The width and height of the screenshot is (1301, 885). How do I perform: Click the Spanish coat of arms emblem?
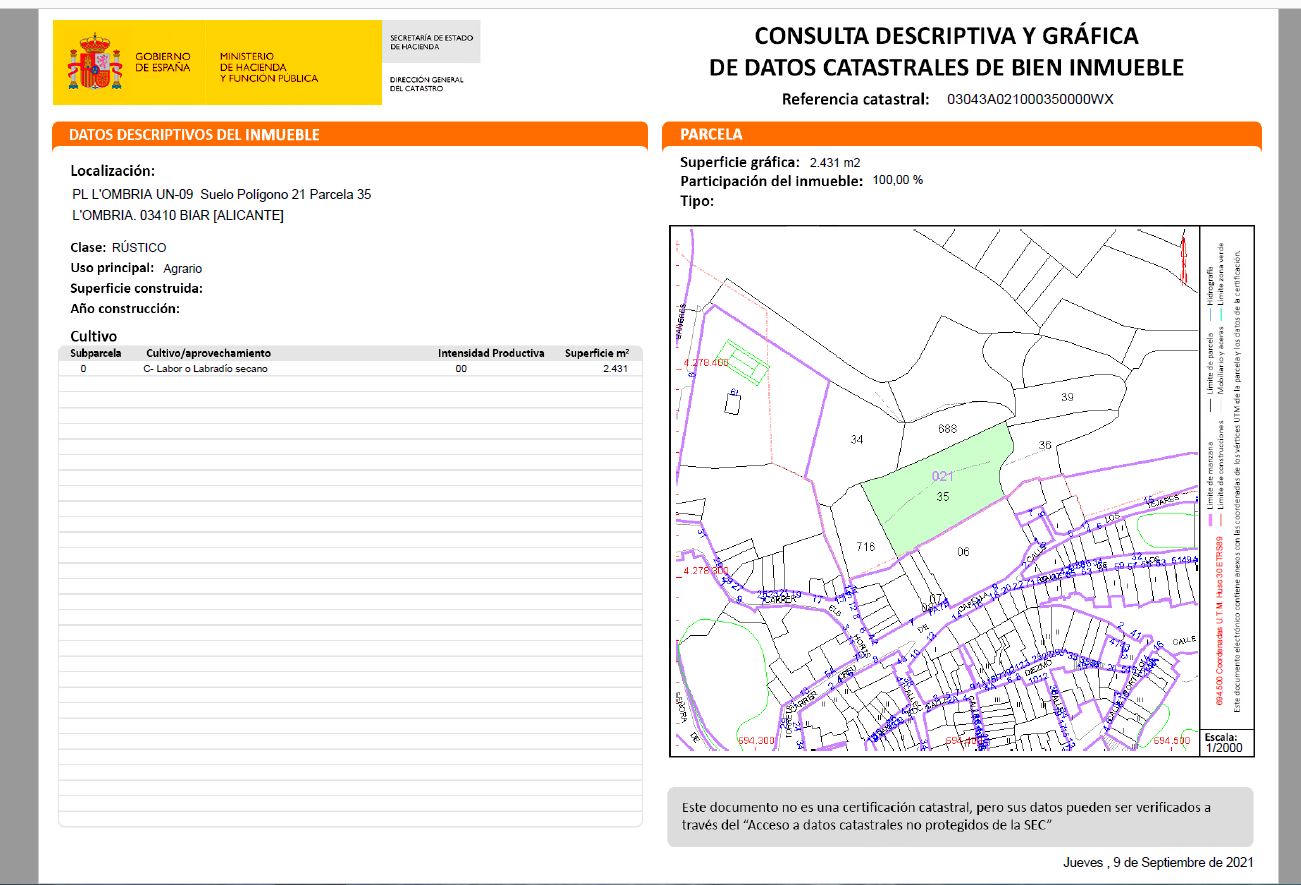click(x=93, y=62)
